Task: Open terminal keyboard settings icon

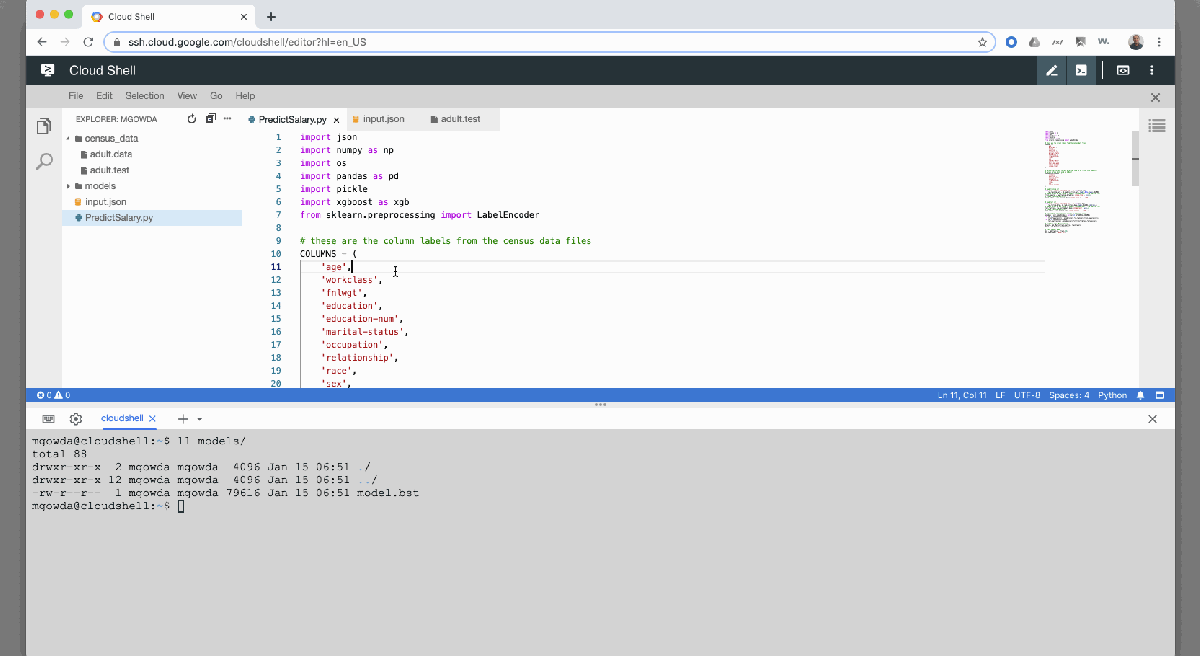Action: click(48, 419)
